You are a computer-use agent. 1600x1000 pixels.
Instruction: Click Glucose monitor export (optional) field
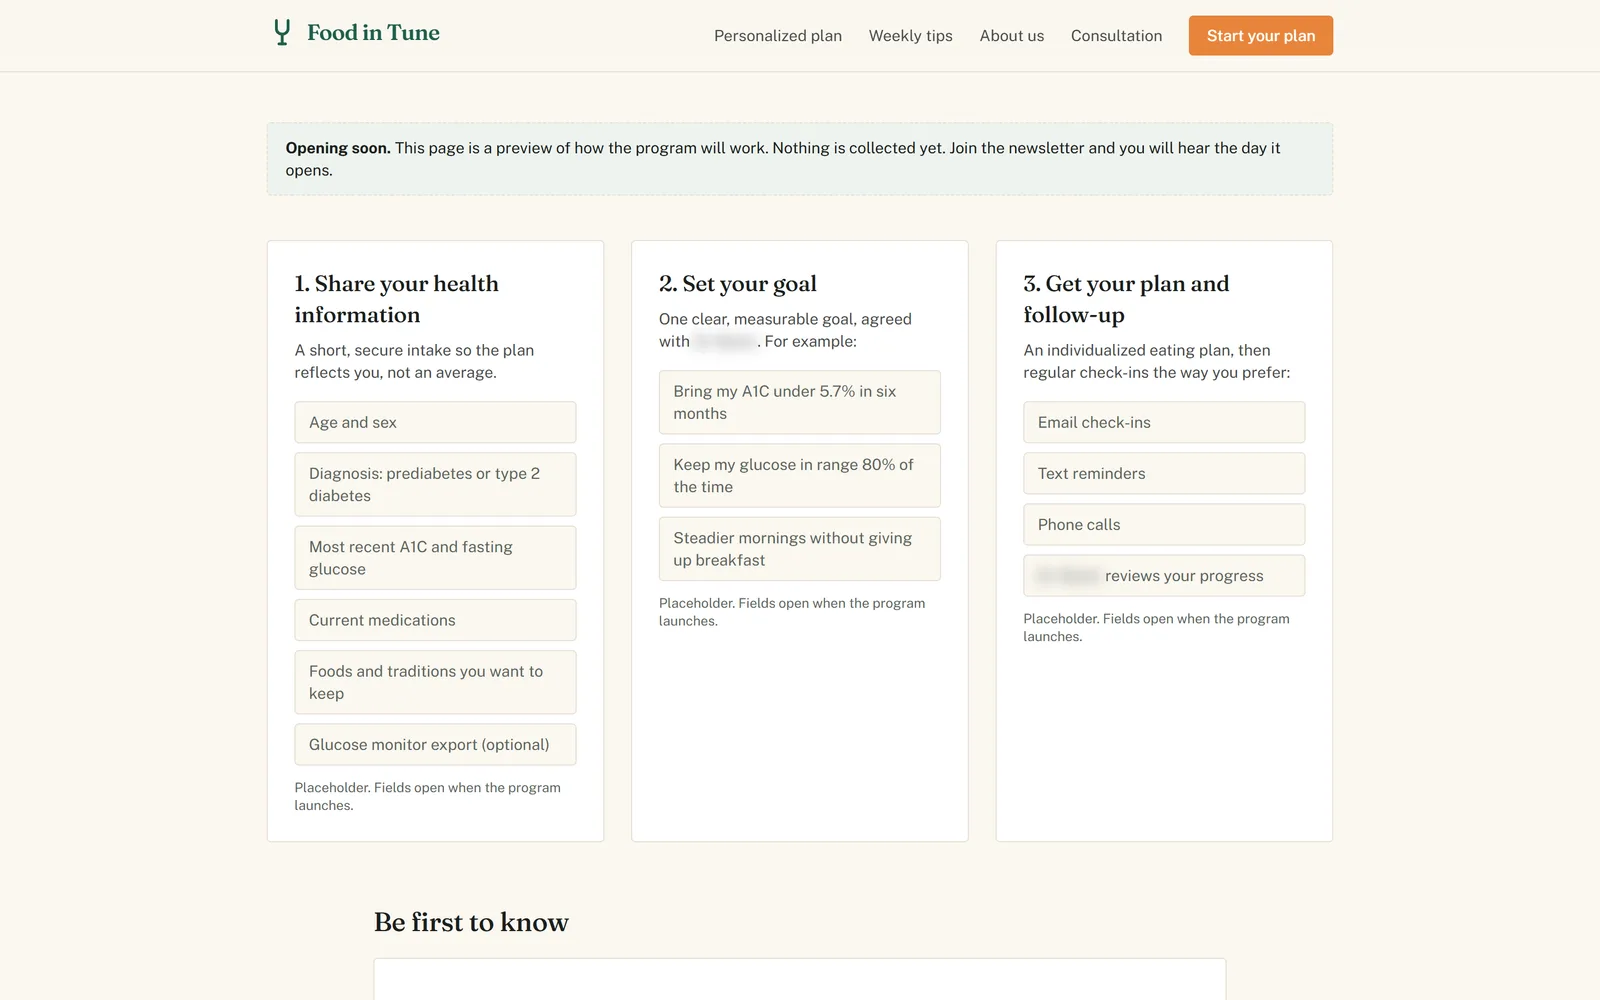pyautogui.click(x=435, y=745)
